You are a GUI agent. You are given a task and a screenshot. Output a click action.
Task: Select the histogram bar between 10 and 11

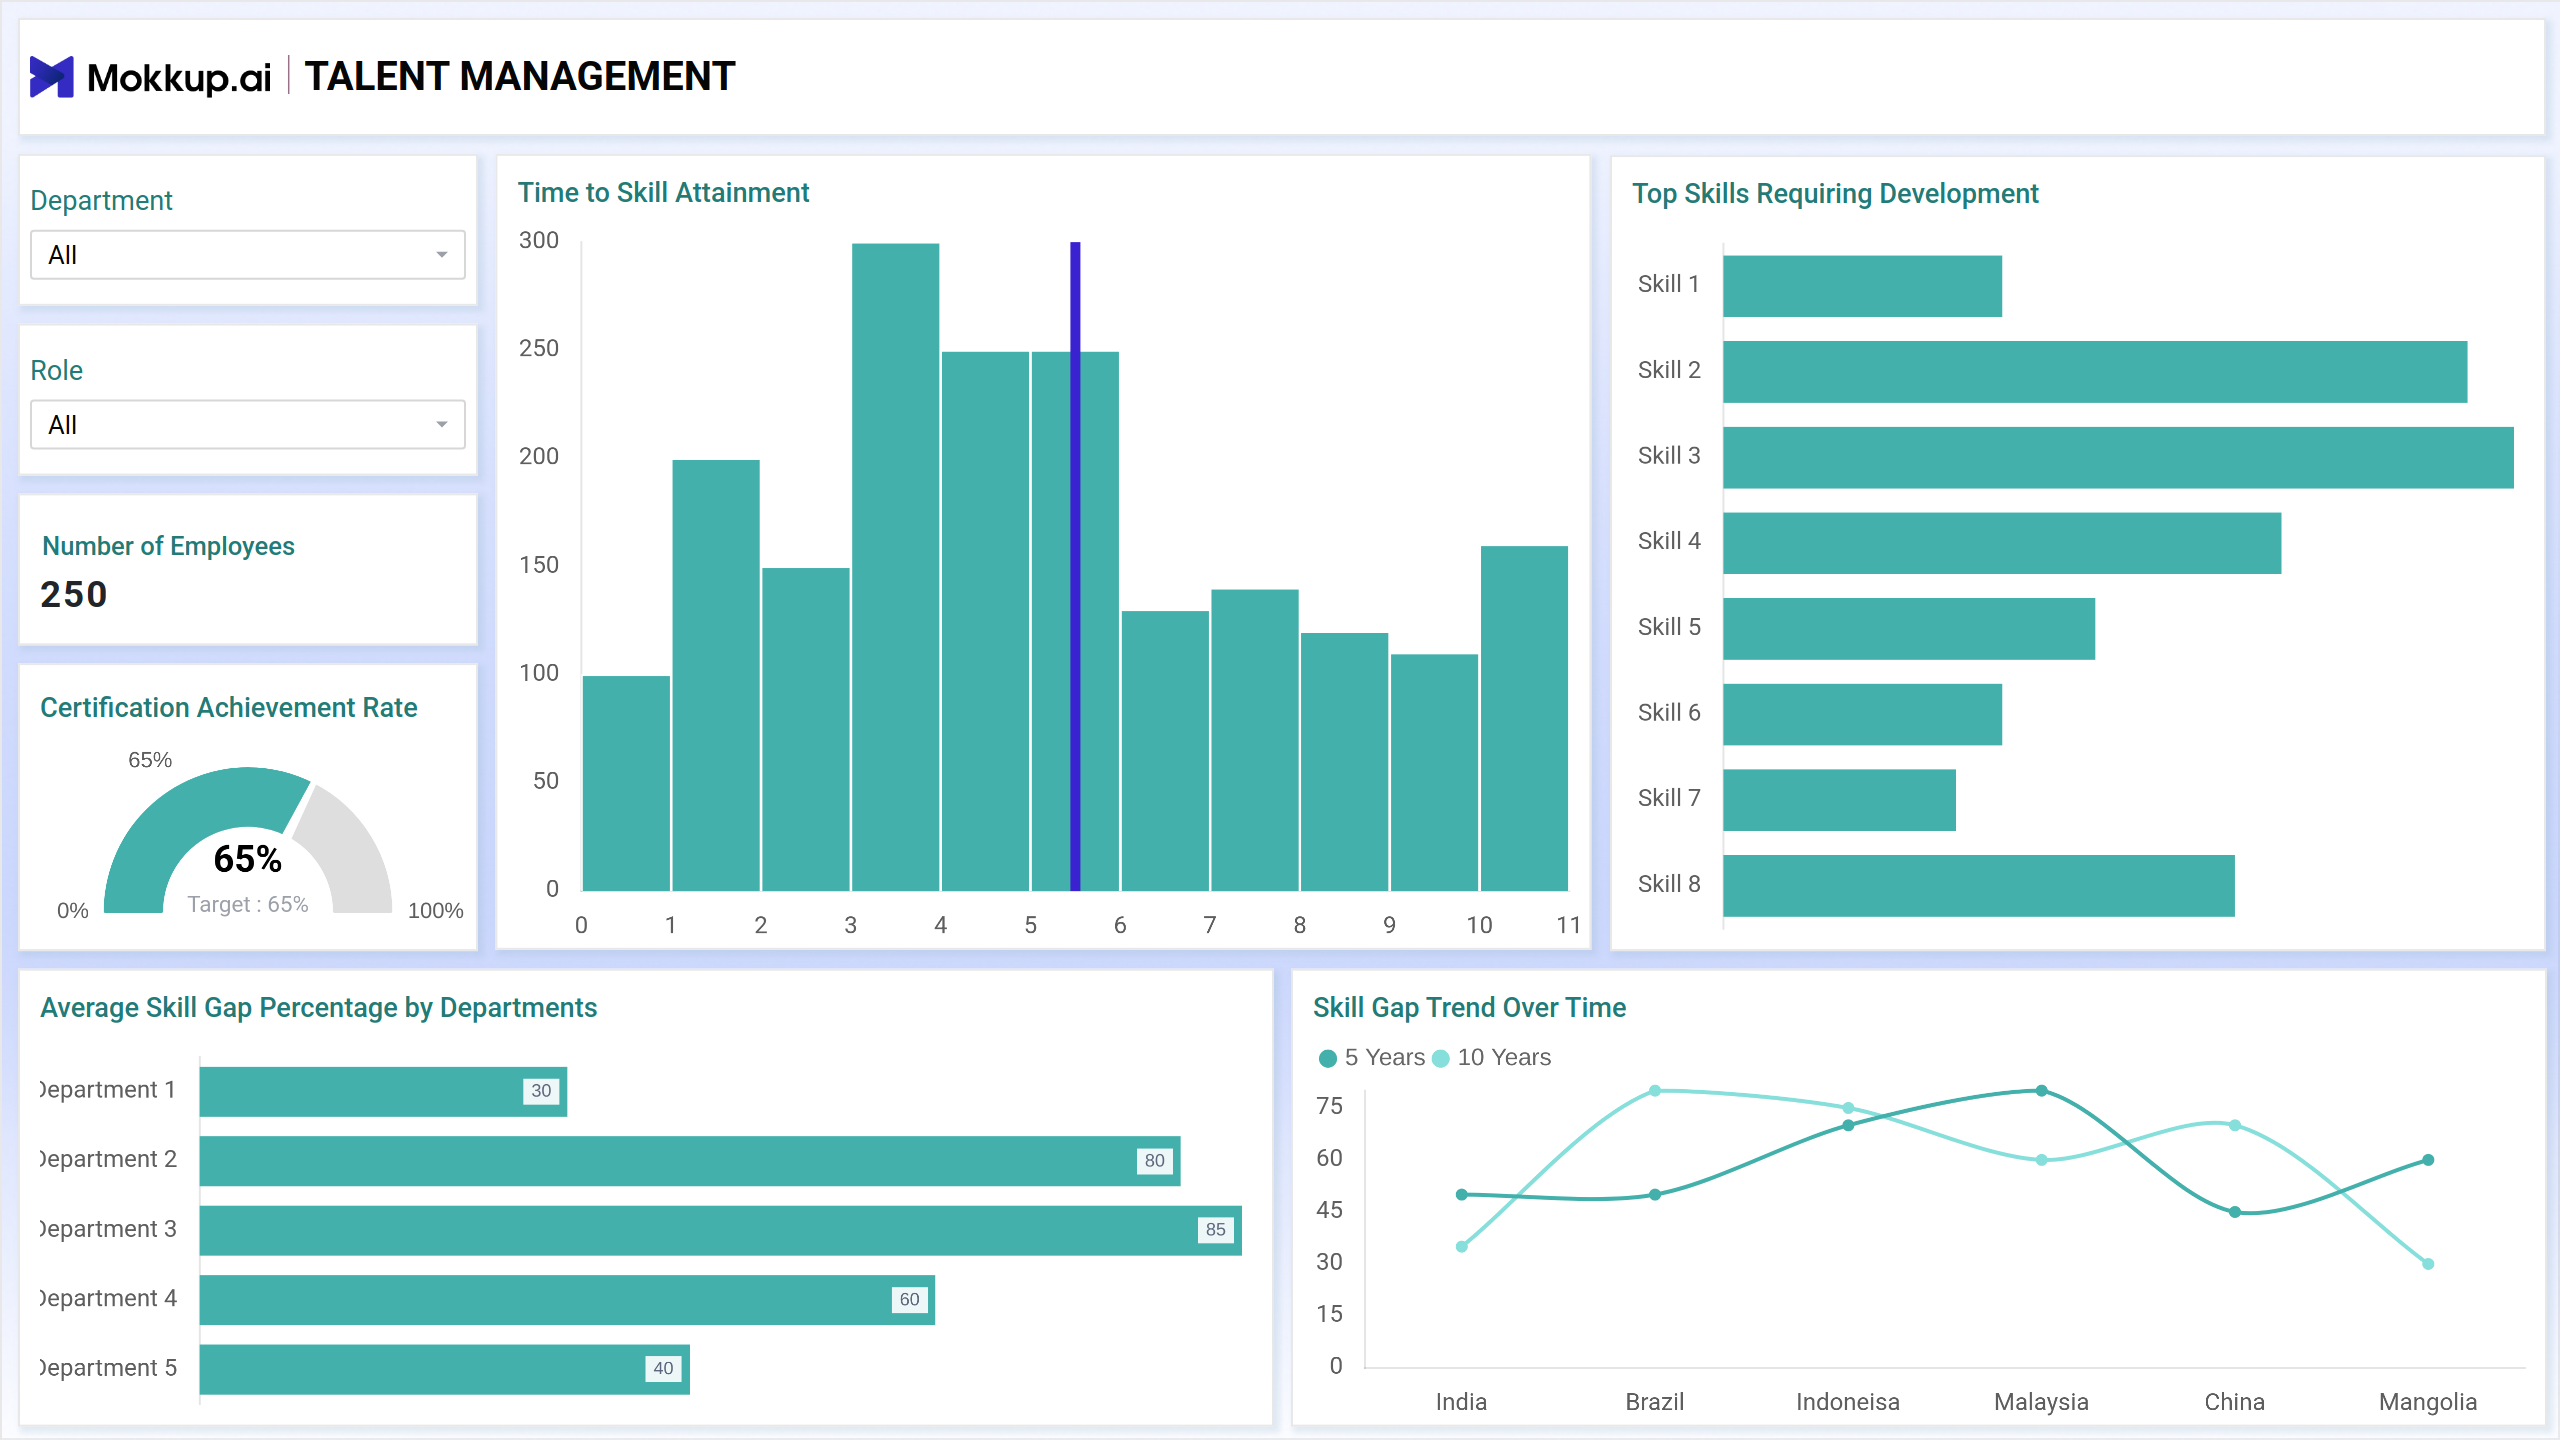point(1524,718)
